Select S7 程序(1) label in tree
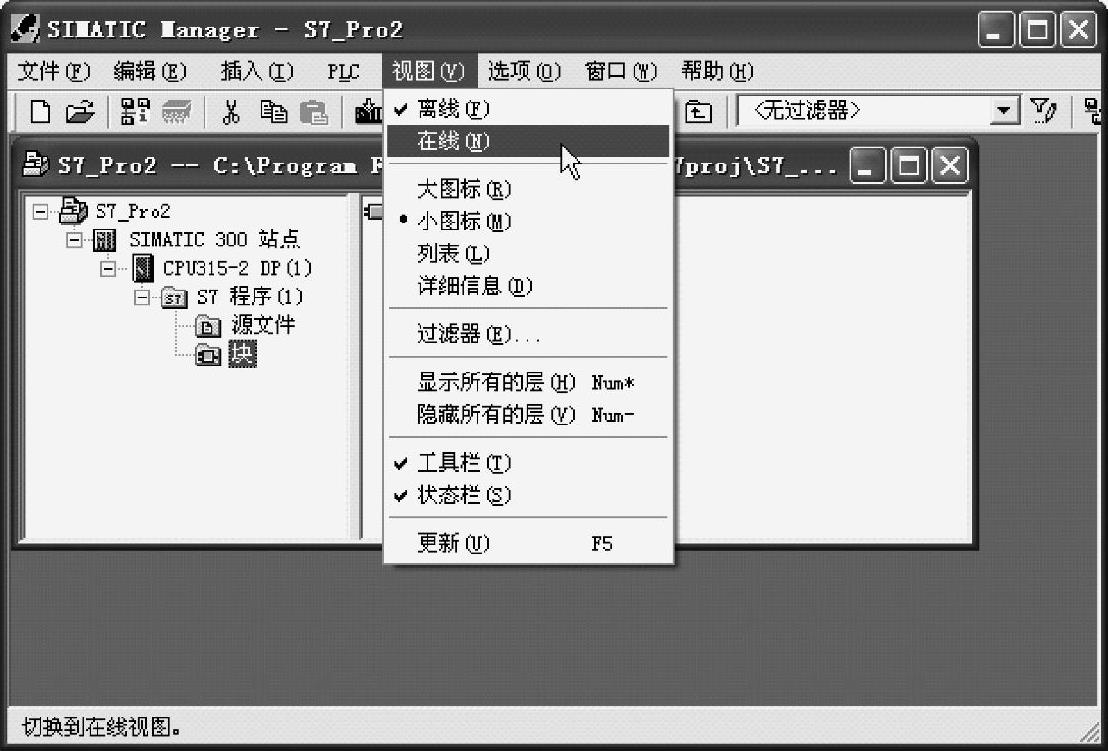 click(x=249, y=297)
